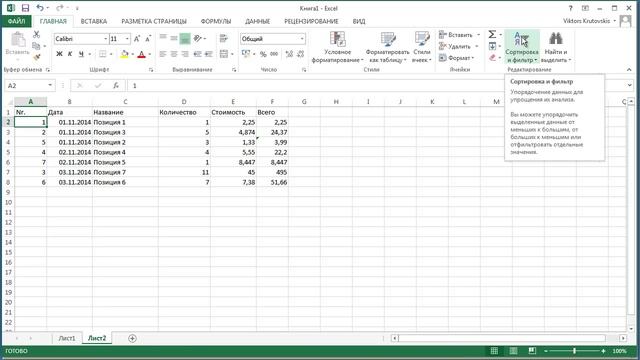
Task: Open the Общий number format dropdown
Action: 302,39
